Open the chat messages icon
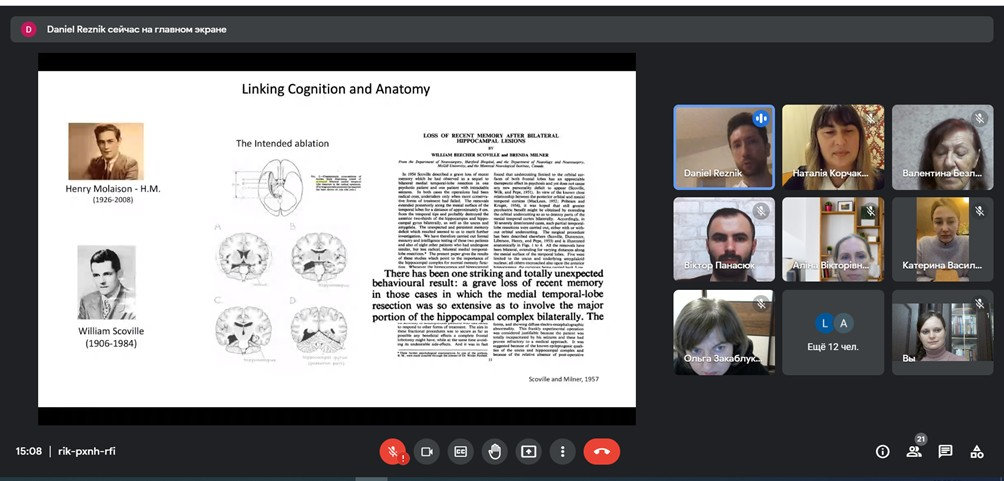 pos(945,452)
